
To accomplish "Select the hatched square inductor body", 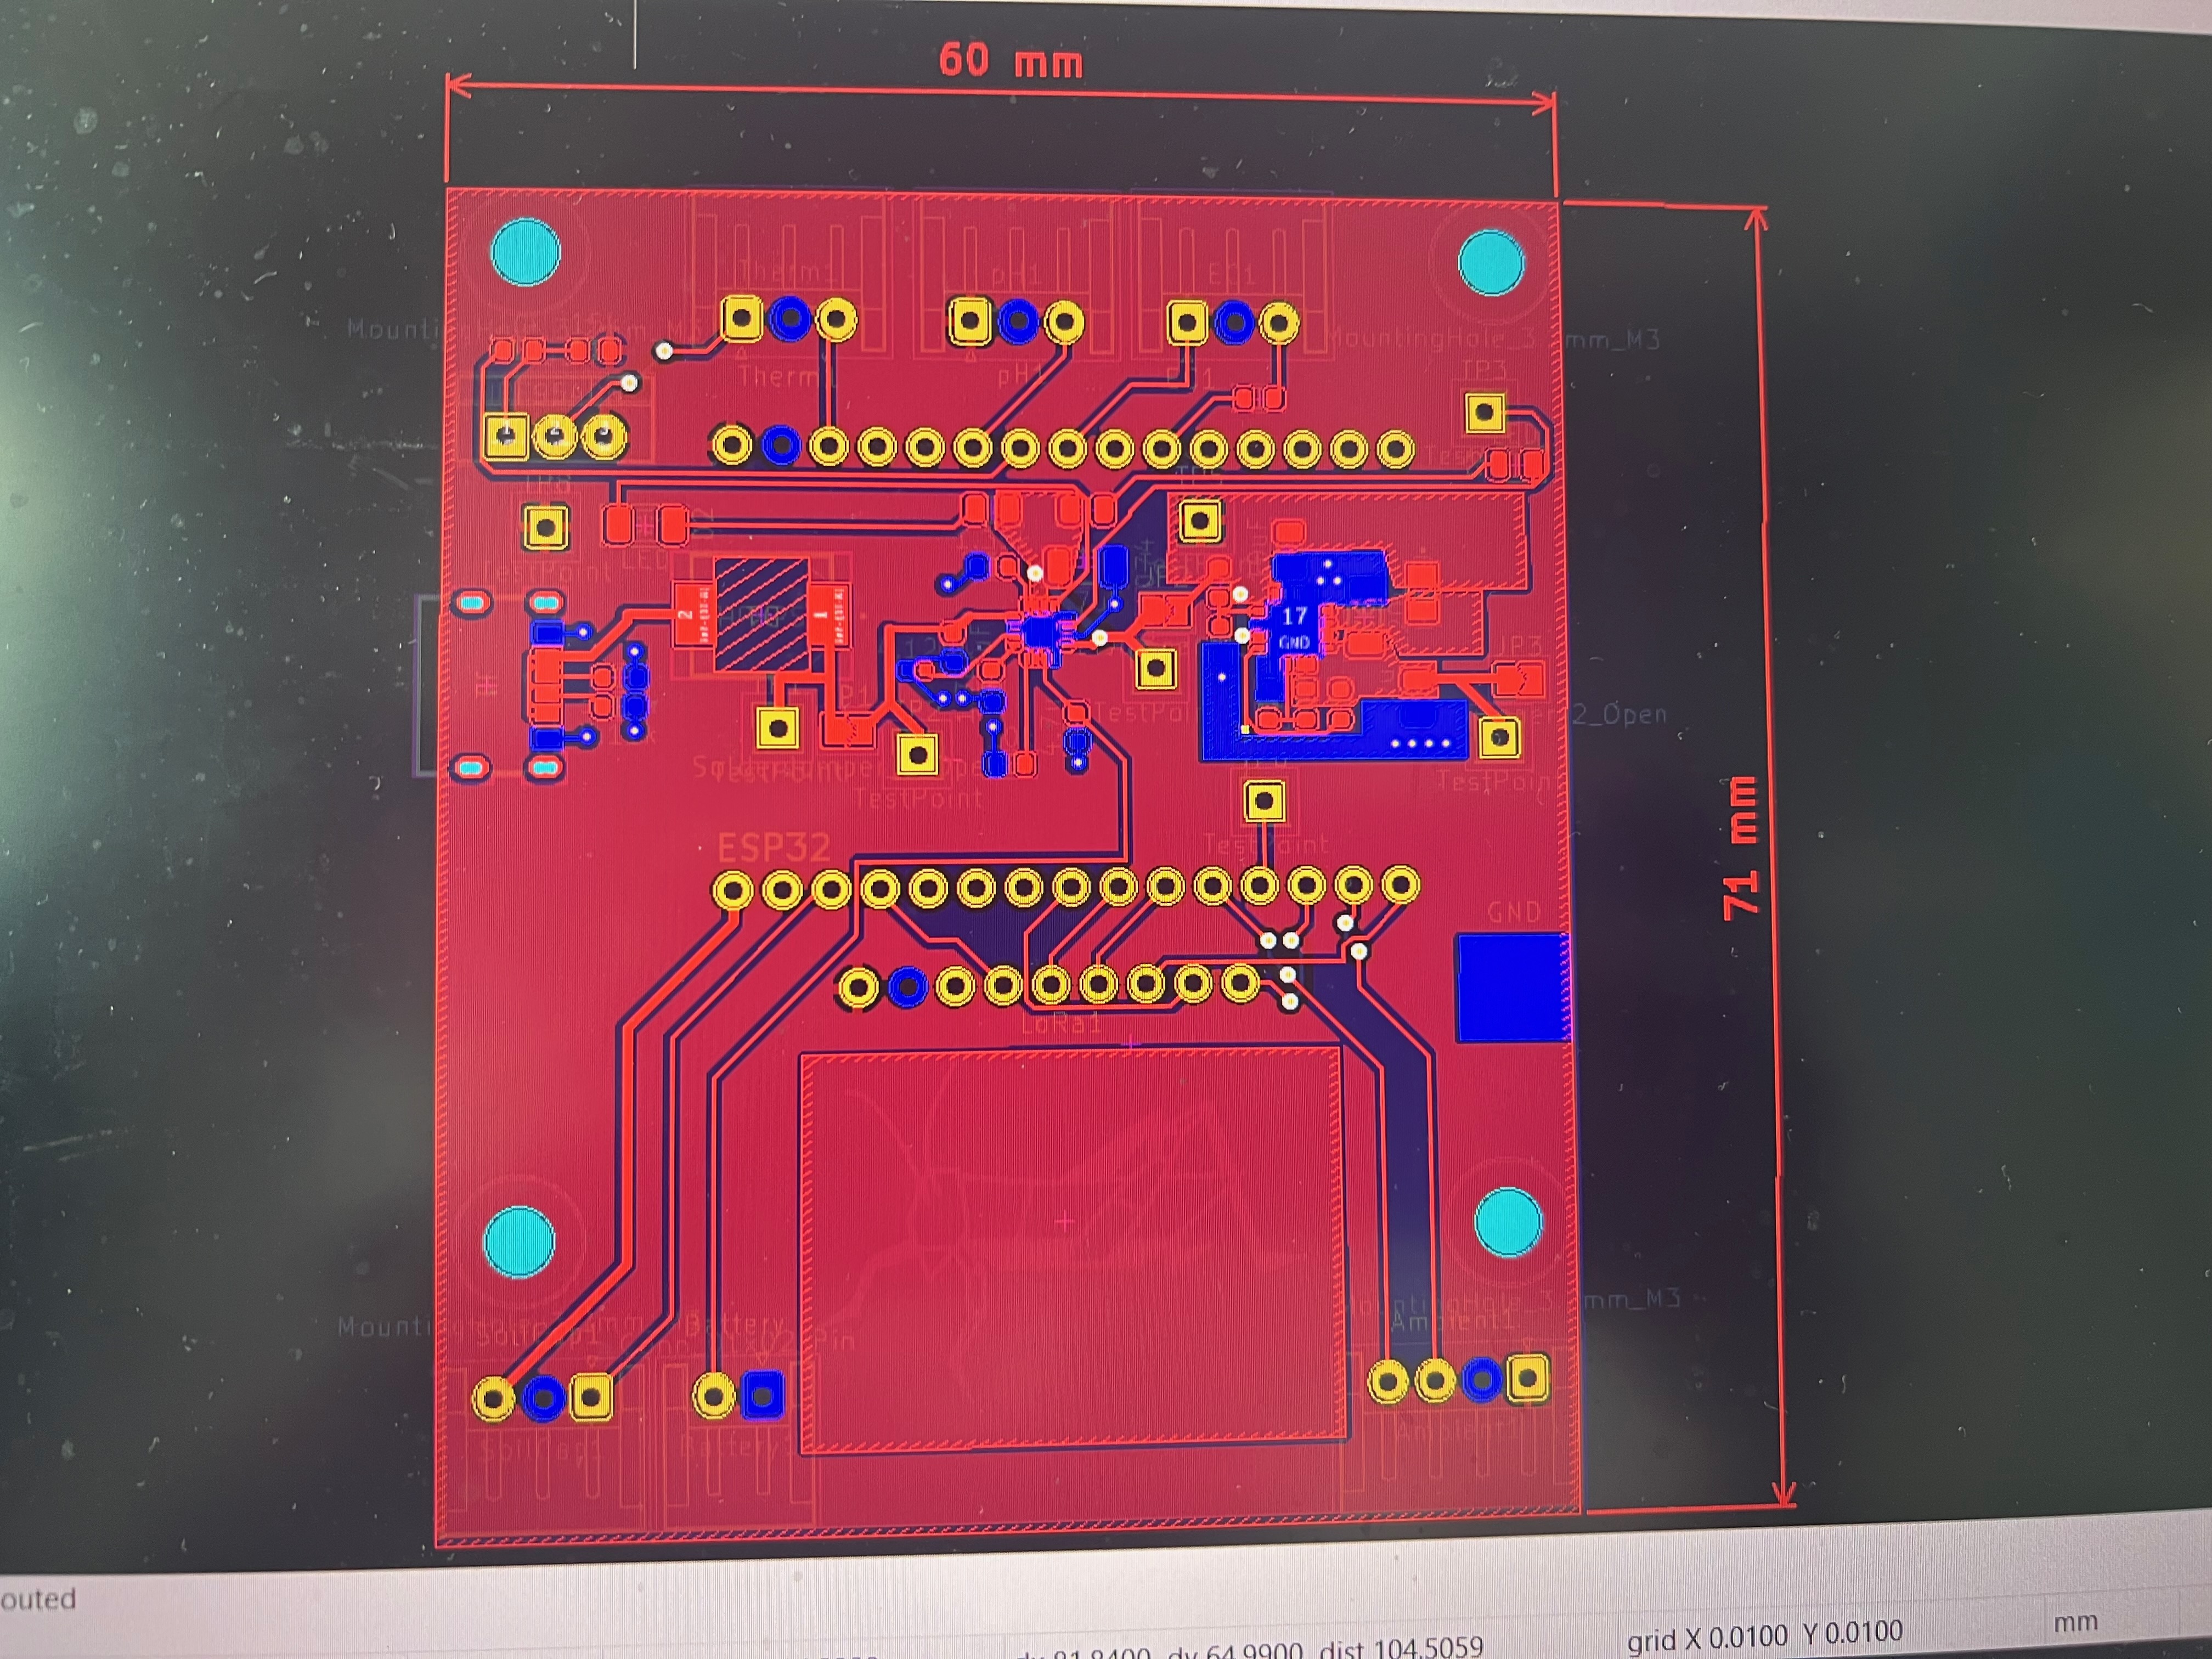I will [761, 614].
